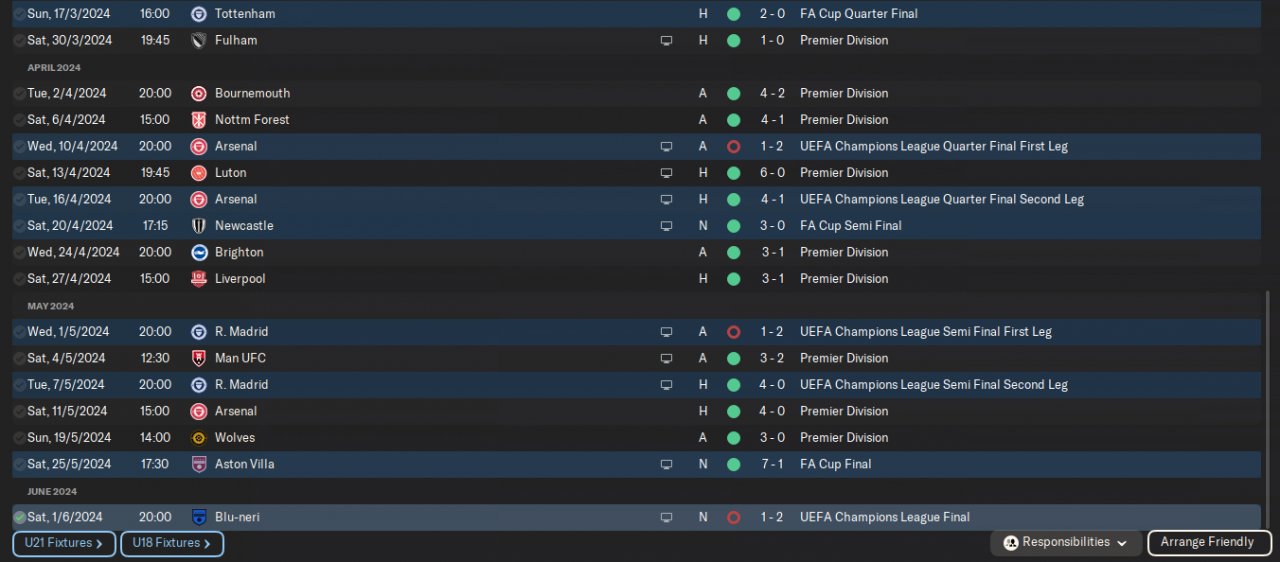The height and width of the screenshot is (562, 1280).
Task: Click the vertical scrollbar on the fixtures list
Action: click(1267, 400)
